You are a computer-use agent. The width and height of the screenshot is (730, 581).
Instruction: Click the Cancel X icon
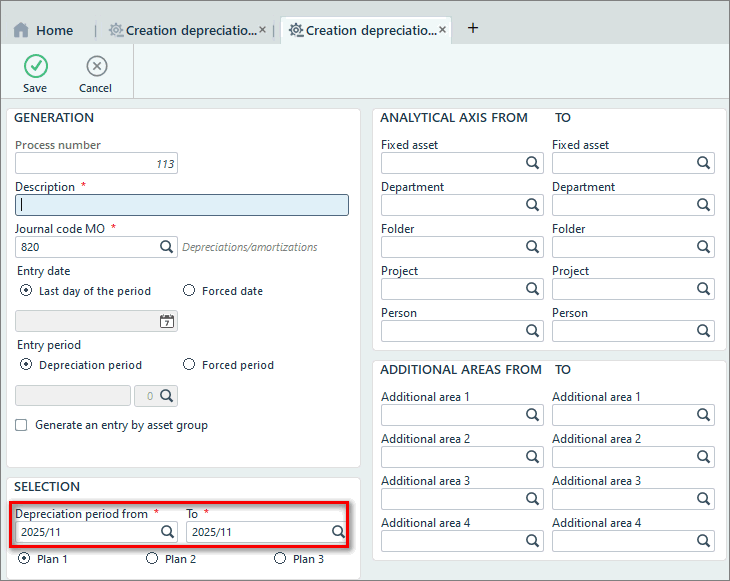(96, 67)
